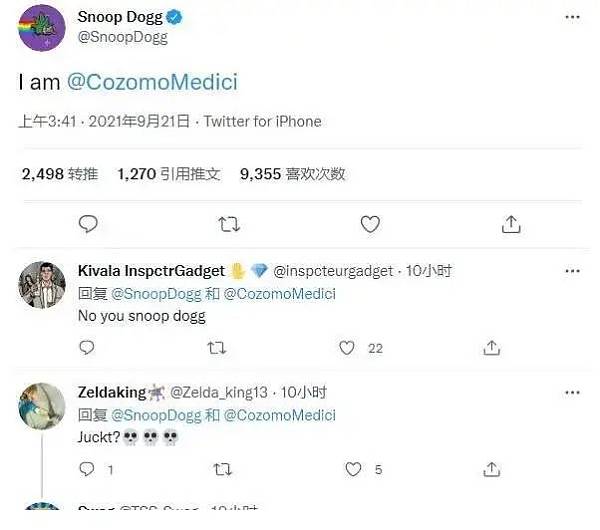
Task: Open more options on Zeldaking's reply
Action: point(571,392)
